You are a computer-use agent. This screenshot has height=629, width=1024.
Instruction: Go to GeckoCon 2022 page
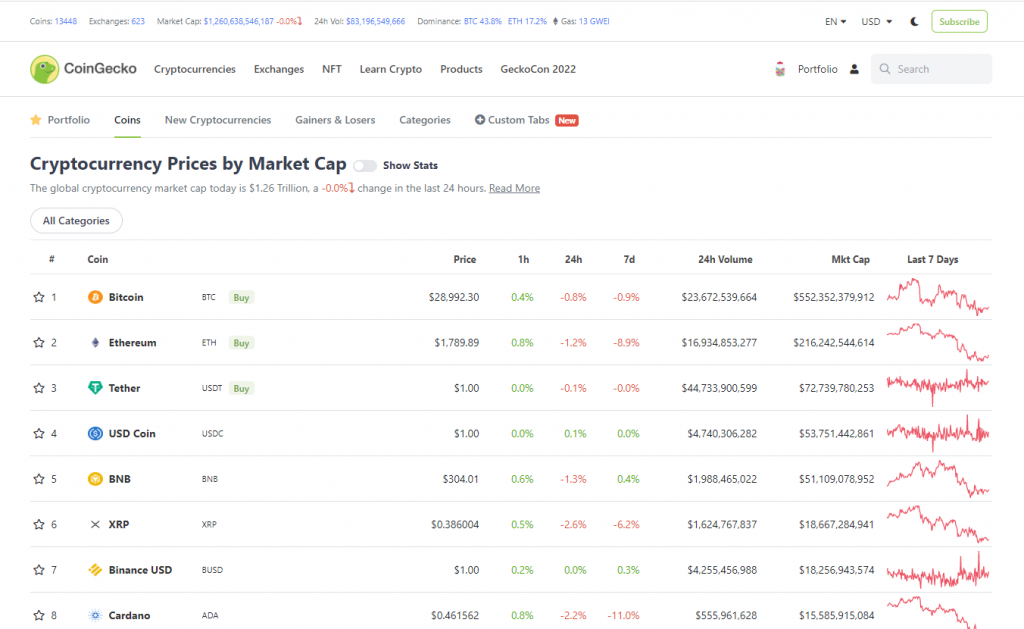[538, 69]
